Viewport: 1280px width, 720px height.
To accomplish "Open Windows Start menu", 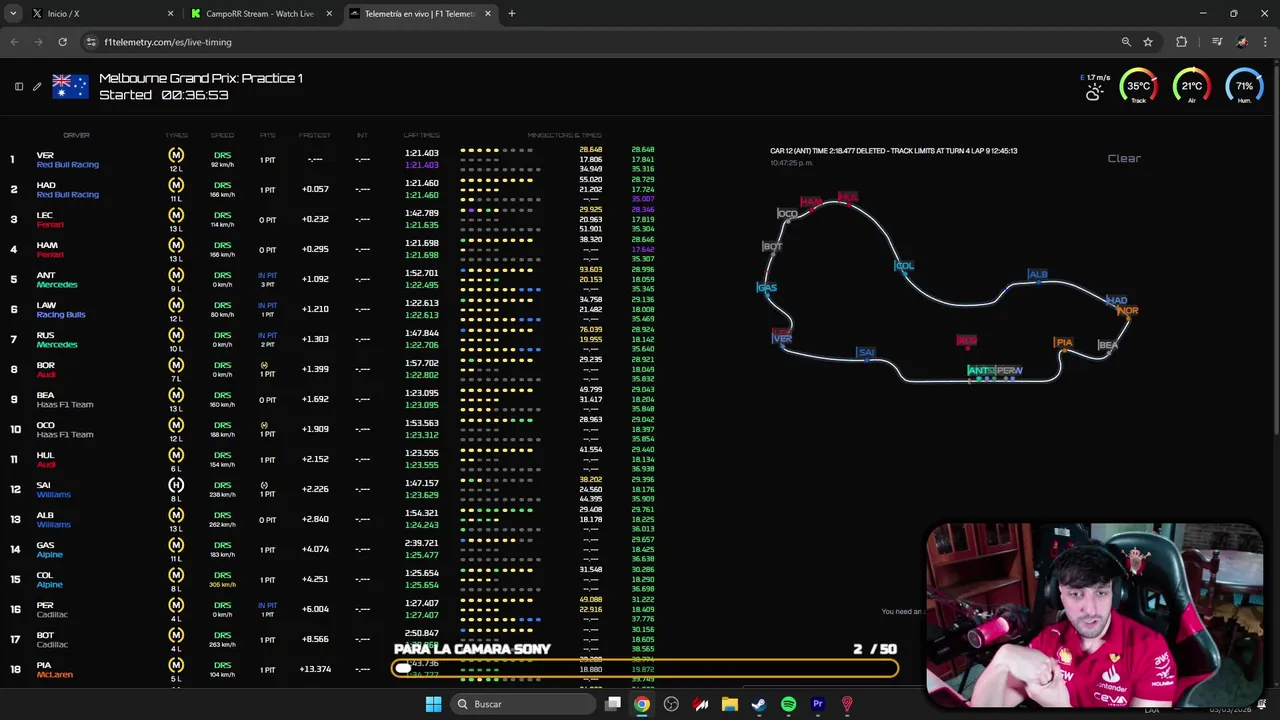I will [433, 704].
